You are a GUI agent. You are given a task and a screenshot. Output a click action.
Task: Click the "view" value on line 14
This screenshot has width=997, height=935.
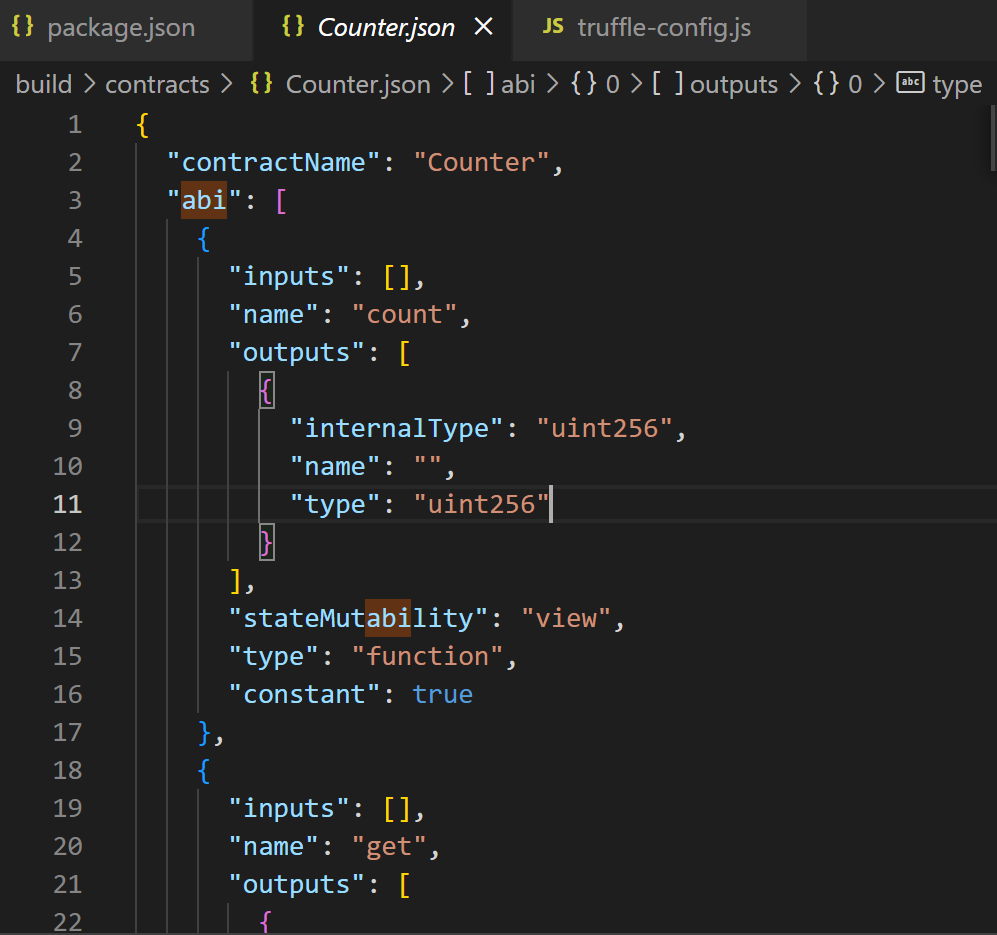pyautogui.click(x=566, y=619)
